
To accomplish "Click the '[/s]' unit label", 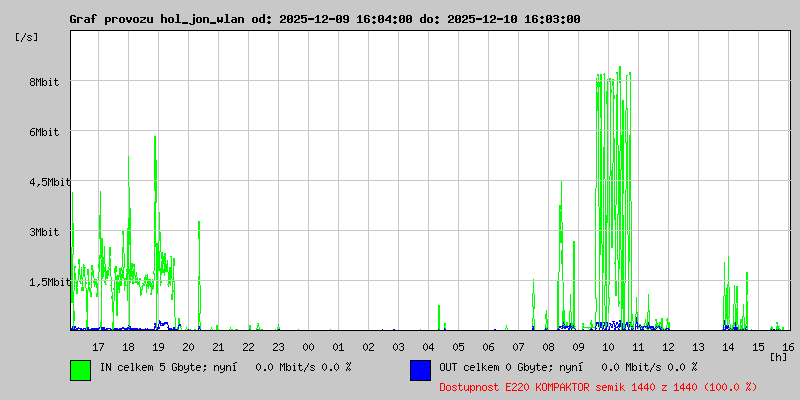I will 27,37.
